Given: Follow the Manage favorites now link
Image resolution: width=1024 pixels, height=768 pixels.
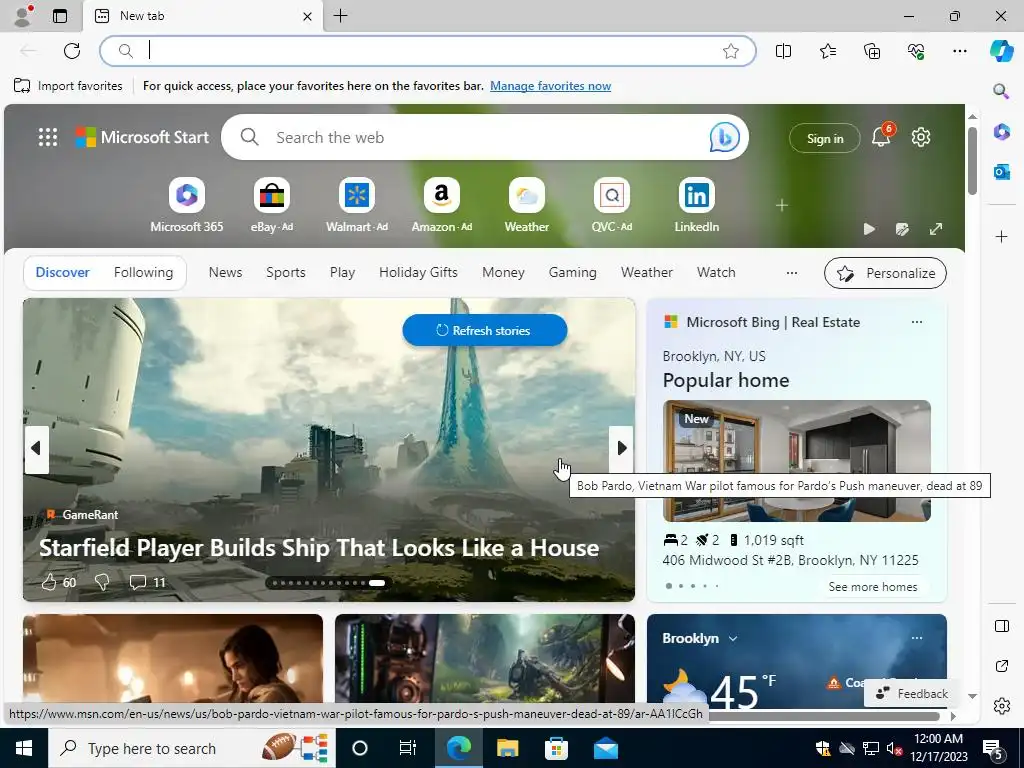Looking at the screenshot, I should tap(551, 86).
